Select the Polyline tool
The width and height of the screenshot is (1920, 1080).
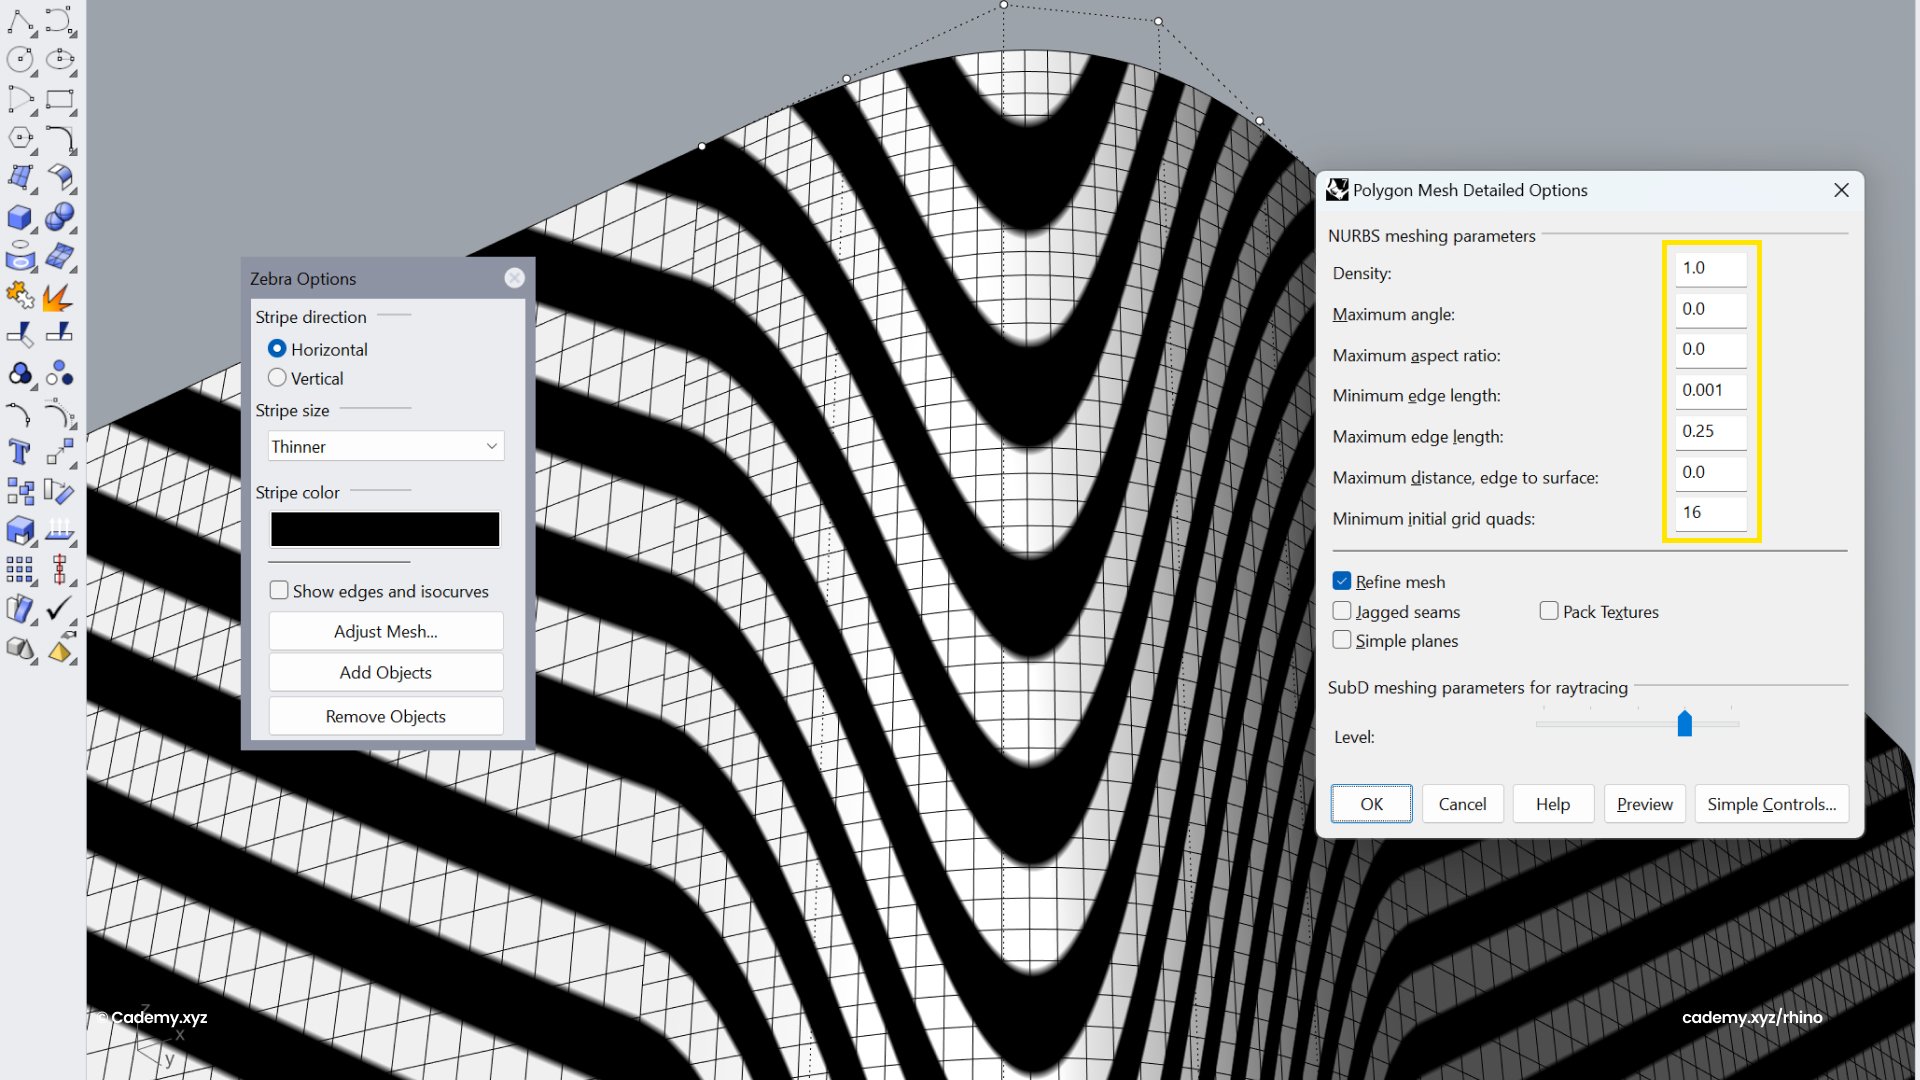(20, 20)
